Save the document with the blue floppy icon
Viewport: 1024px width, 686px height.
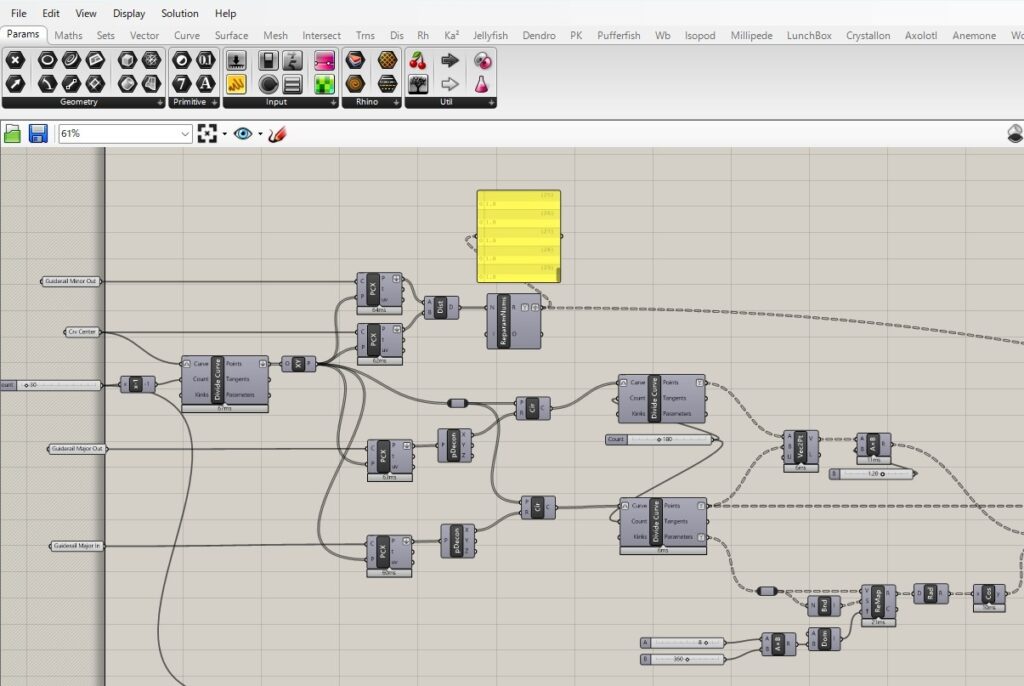(x=38, y=134)
